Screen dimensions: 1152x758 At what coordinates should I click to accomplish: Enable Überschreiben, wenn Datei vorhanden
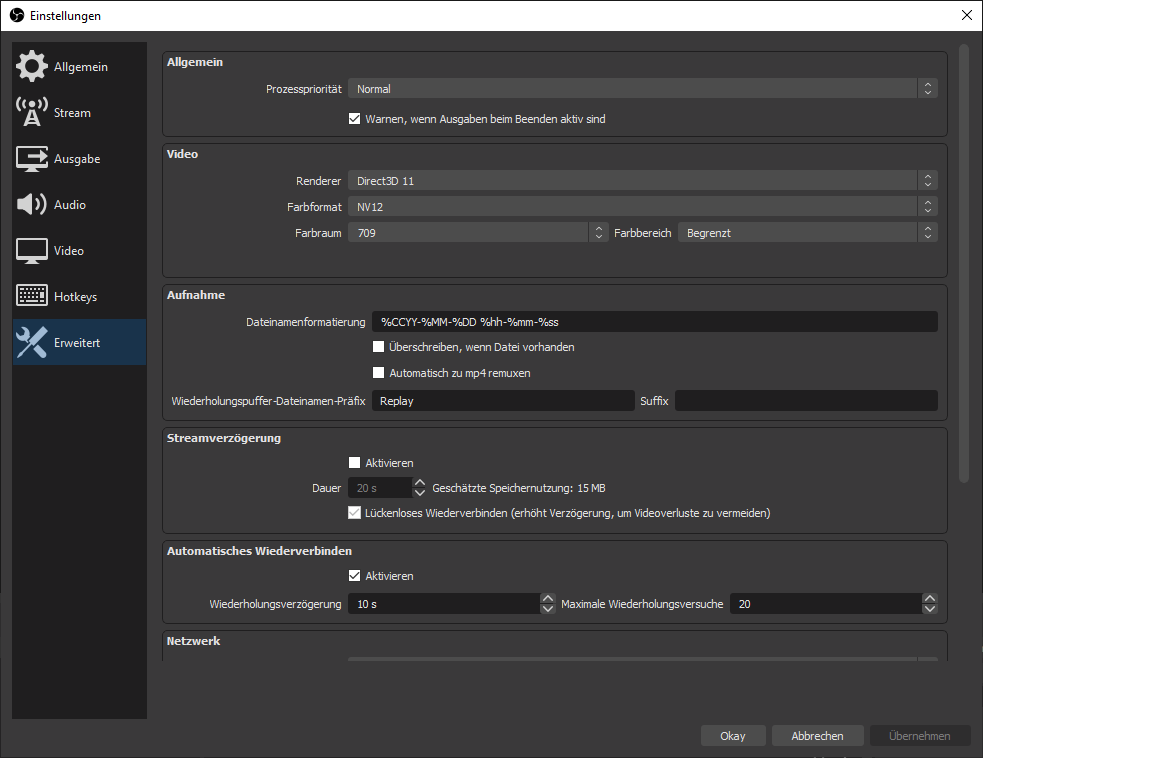[378, 347]
